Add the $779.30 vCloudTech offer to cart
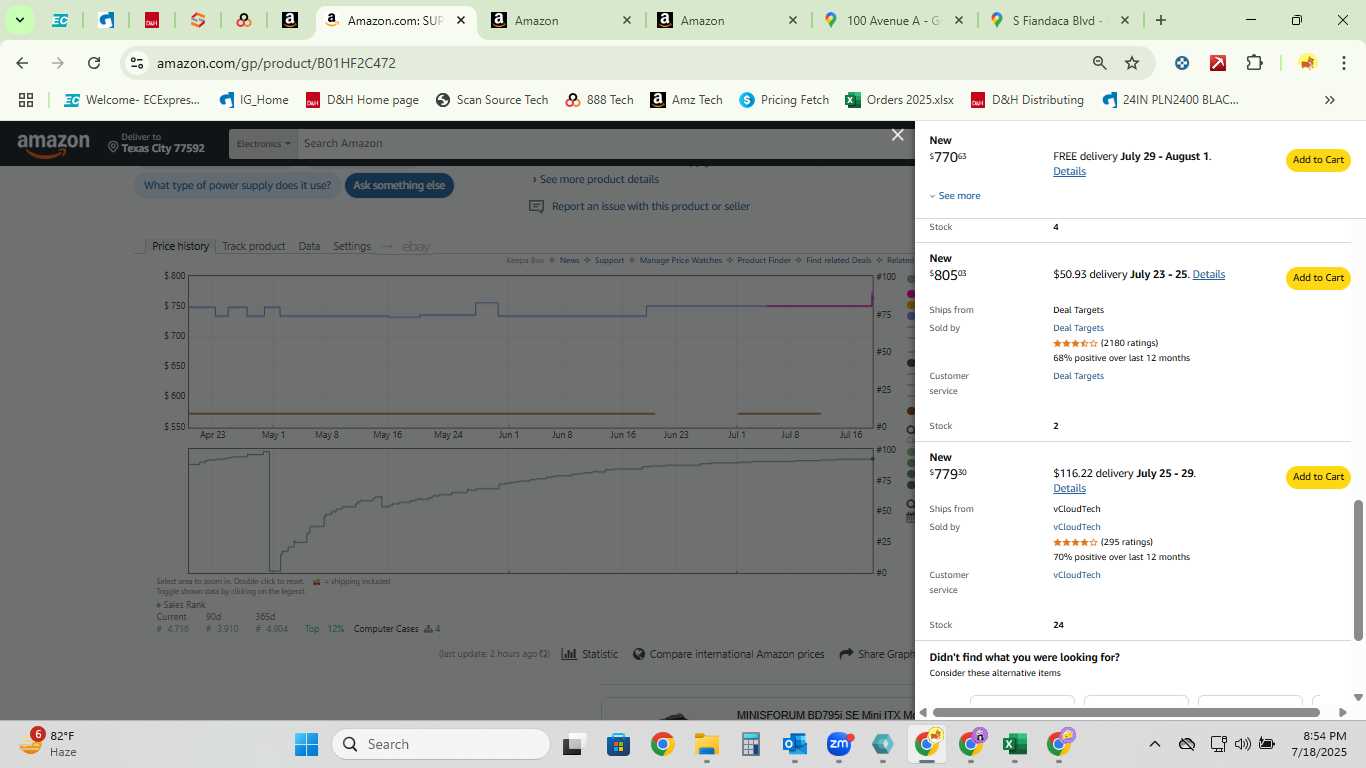The image size is (1366, 768). tap(1318, 477)
